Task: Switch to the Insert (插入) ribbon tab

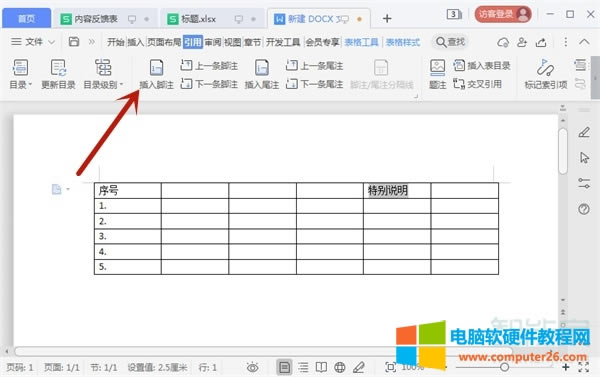Action: pos(135,42)
